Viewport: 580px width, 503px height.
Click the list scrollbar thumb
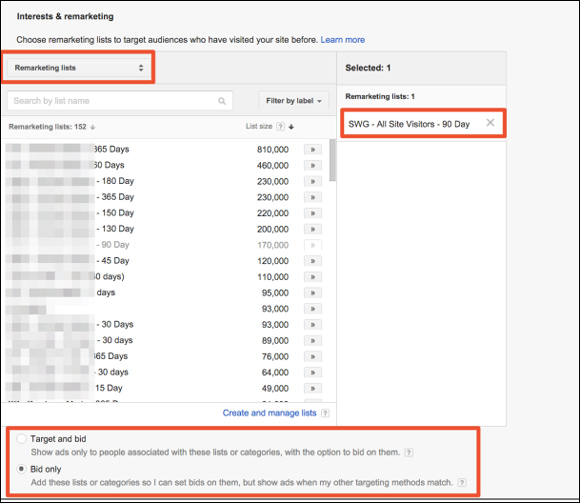[333, 160]
